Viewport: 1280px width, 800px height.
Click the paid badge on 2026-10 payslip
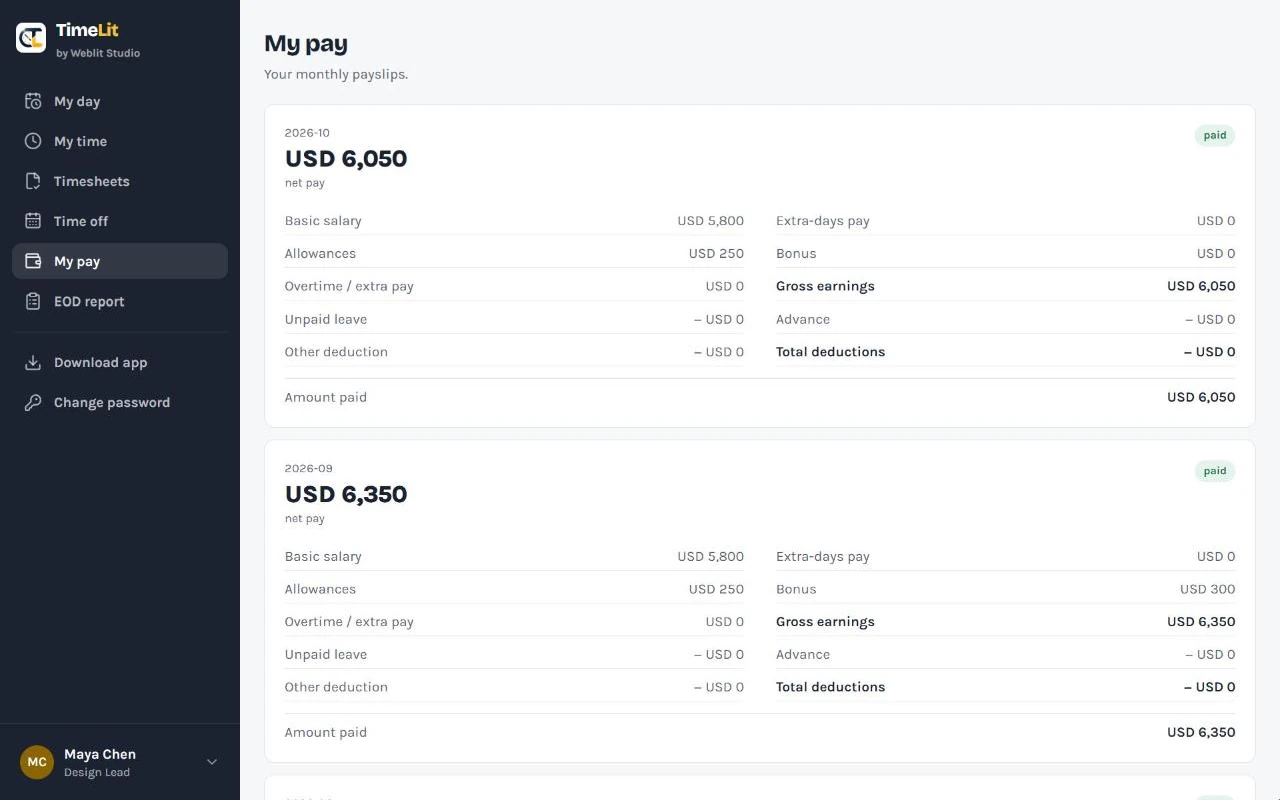point(1215,135)
